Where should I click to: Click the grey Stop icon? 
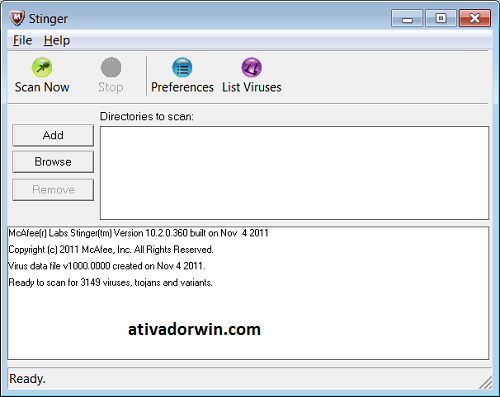pos(111,67)
